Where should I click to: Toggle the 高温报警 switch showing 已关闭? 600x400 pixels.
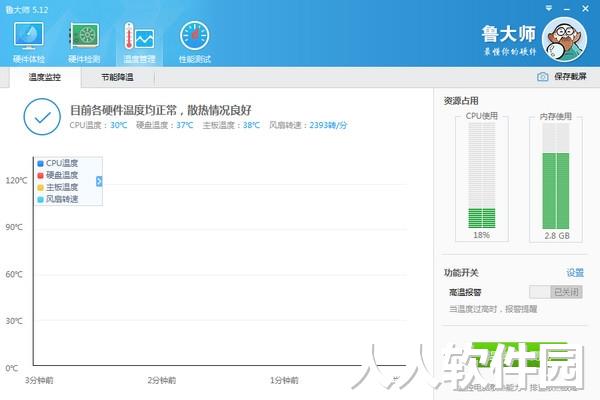pos(556,292)
